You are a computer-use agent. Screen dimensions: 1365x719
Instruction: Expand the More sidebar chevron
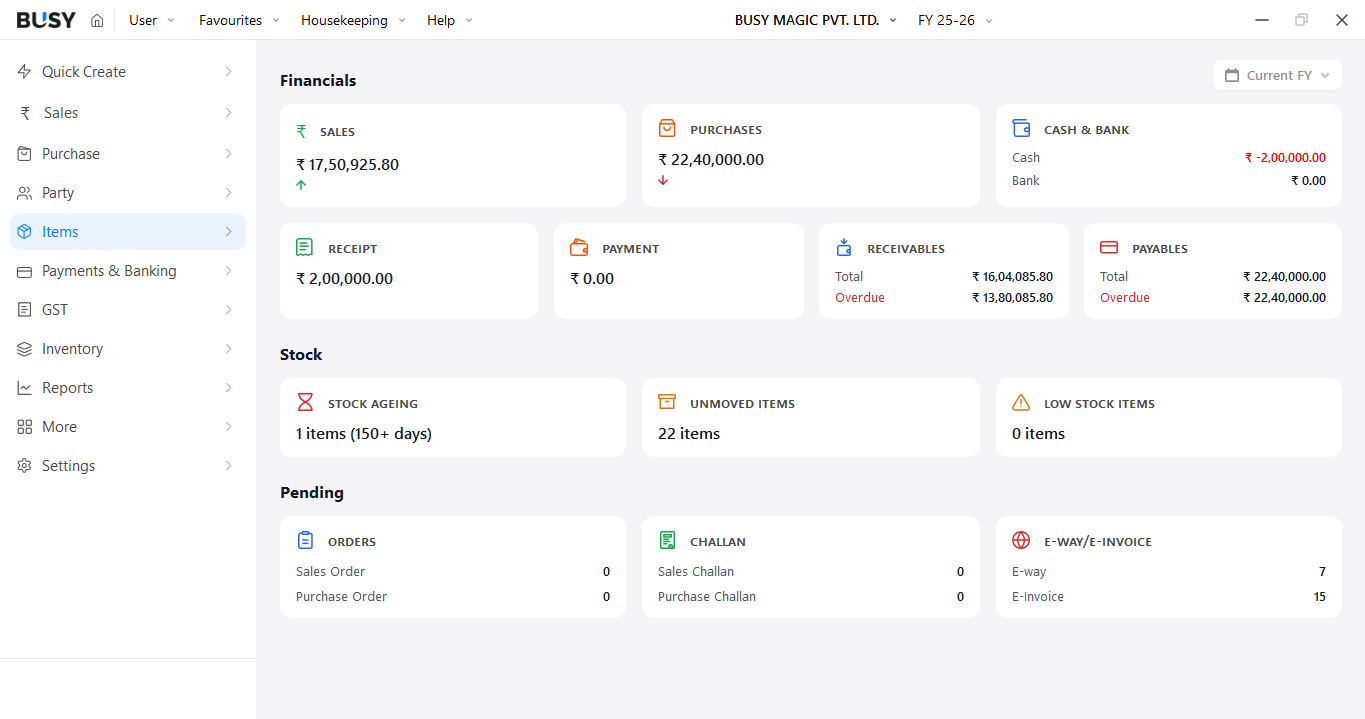point(228,427)
